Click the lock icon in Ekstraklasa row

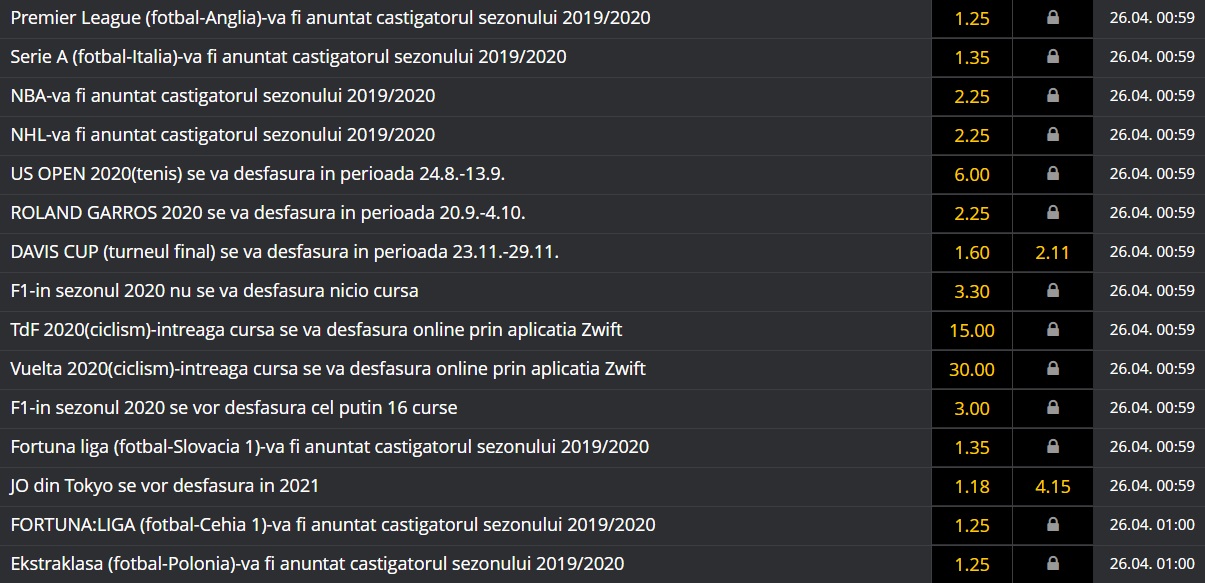click(1052, 564)
